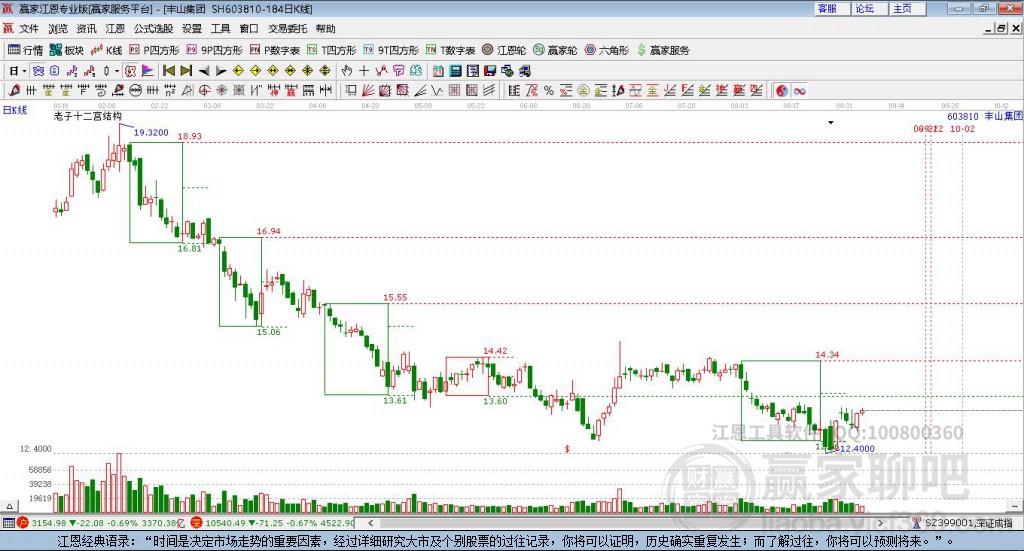Click the calculator icon

(x=456, y=71)
